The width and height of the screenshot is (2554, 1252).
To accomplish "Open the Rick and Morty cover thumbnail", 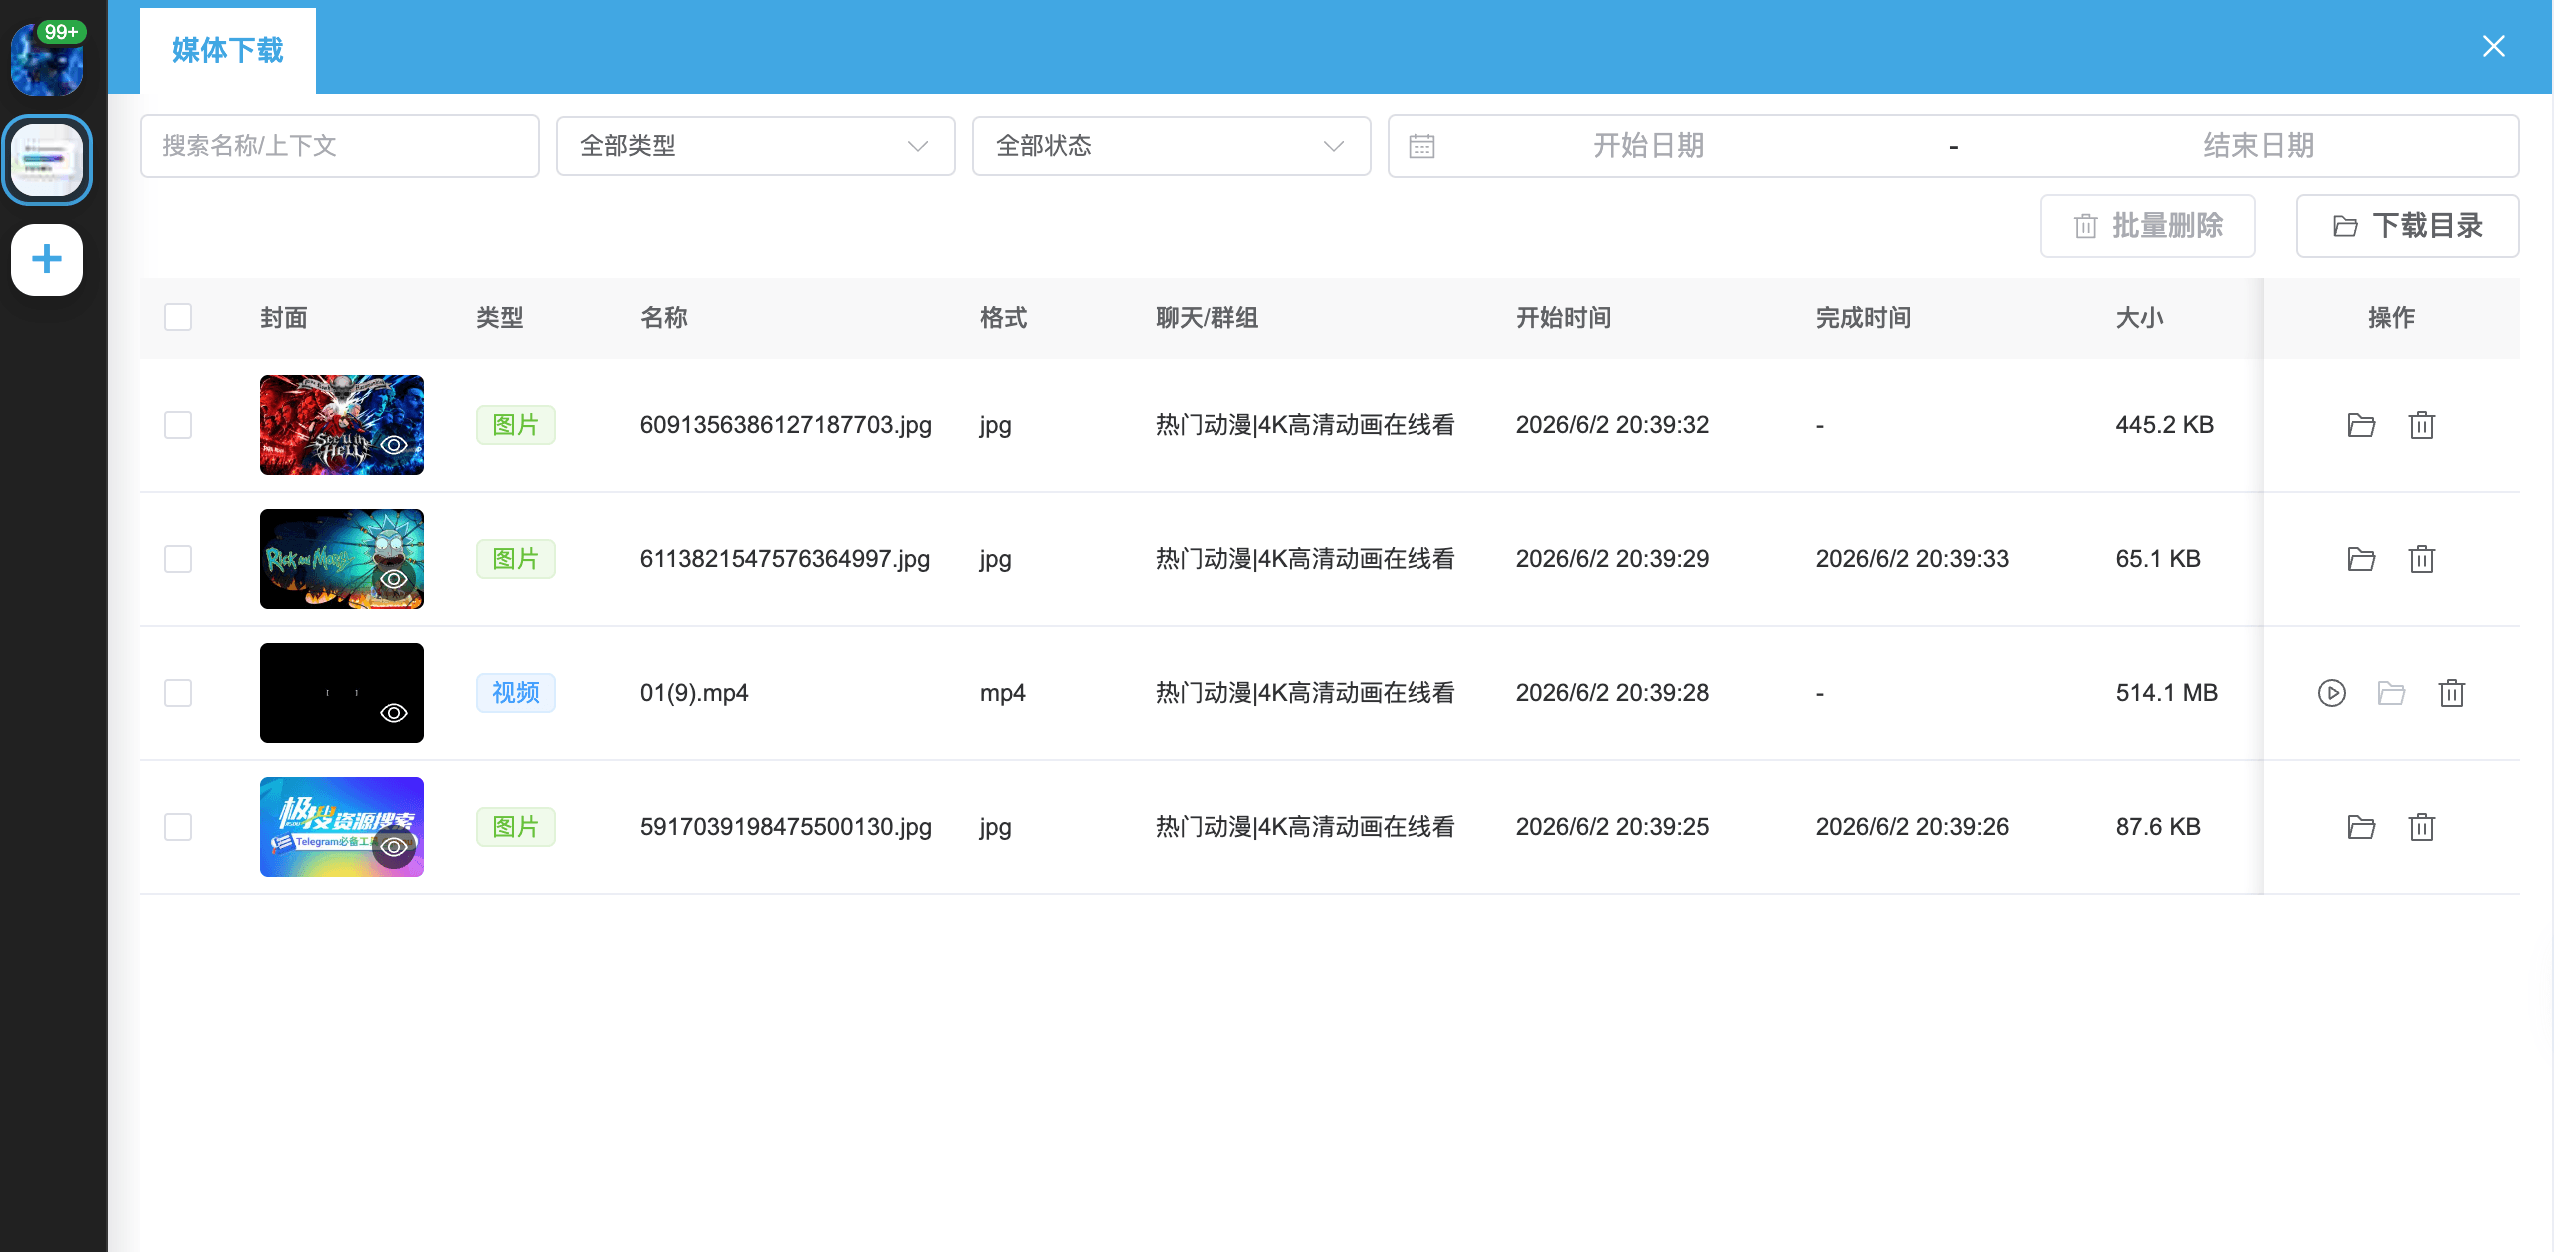I will tap(342, 559).
